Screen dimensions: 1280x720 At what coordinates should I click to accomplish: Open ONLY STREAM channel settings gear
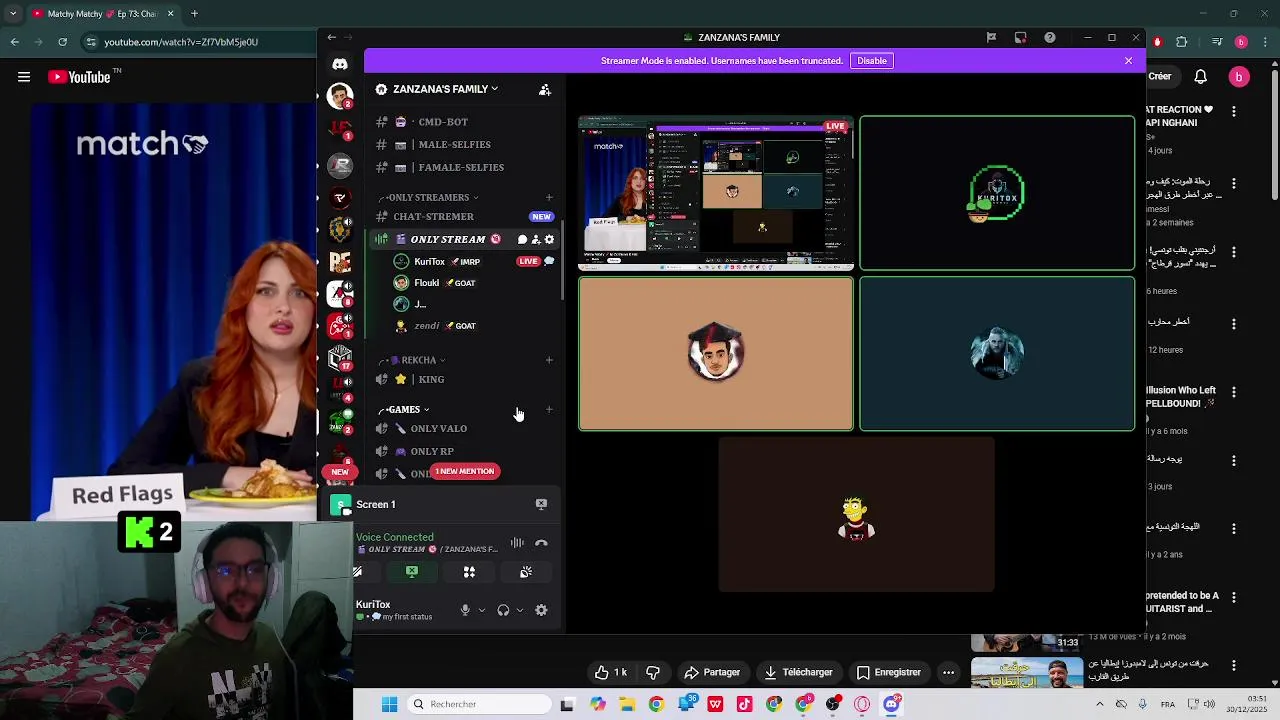coord(549,239)
